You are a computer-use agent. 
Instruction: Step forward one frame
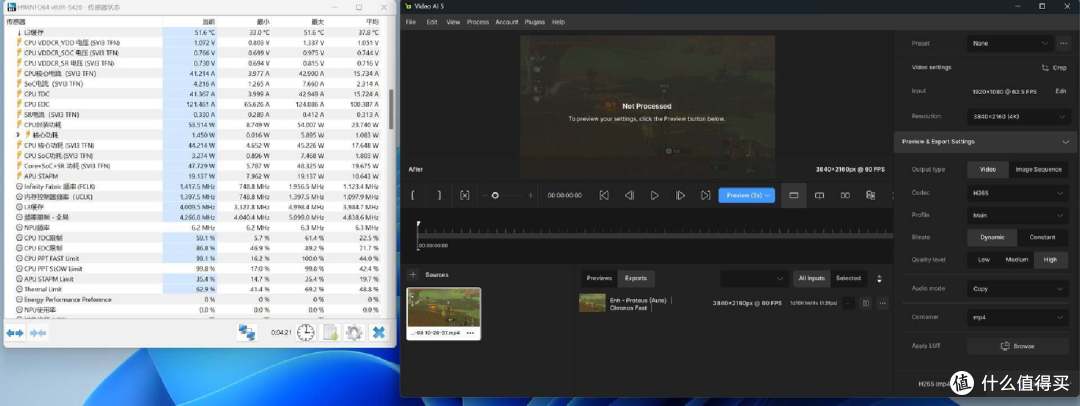tap(681, 196)
